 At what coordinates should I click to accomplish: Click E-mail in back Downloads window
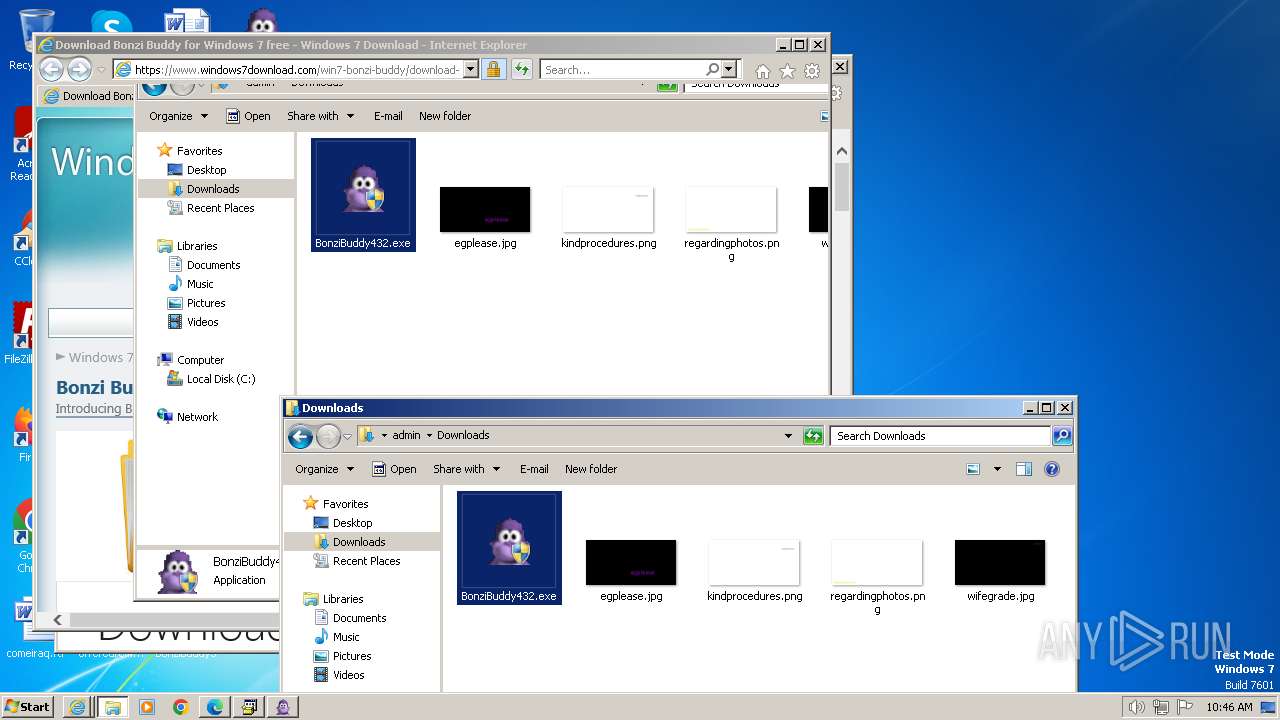tap(388, 116)
